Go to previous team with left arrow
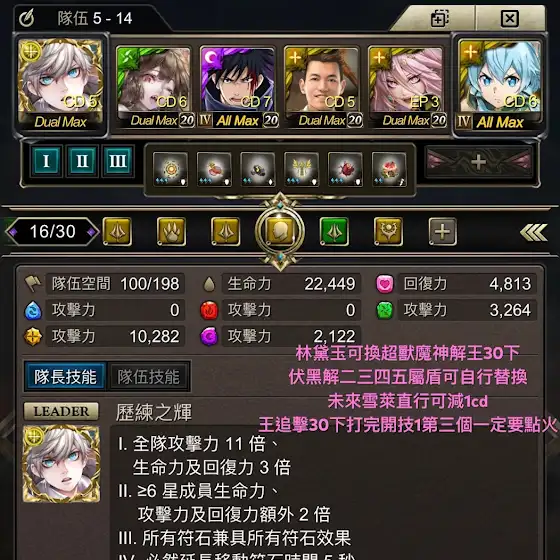 coord(13,232)
